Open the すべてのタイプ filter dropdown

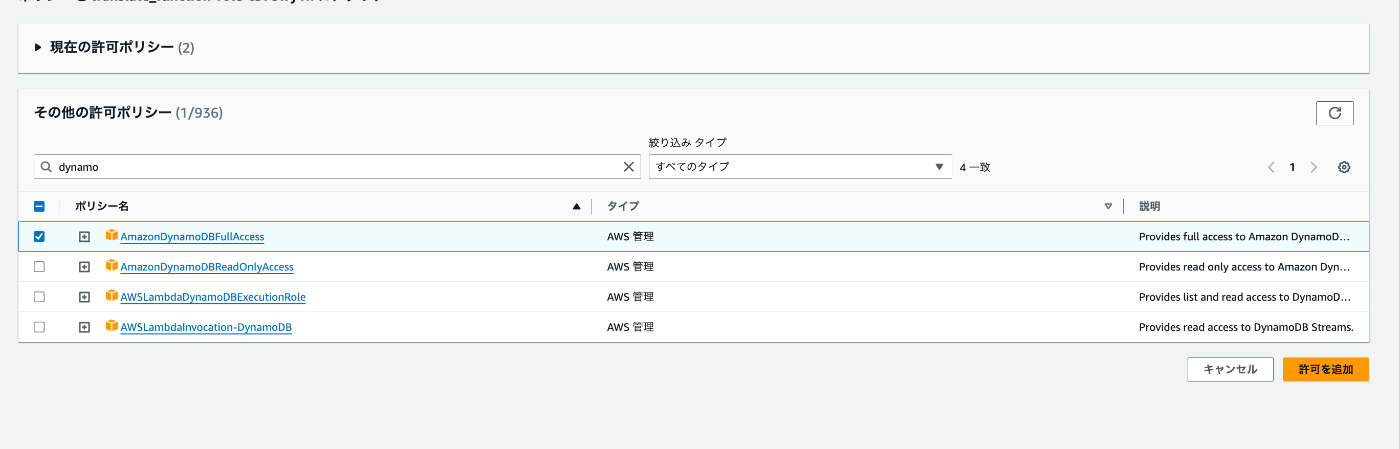(800, 167)
